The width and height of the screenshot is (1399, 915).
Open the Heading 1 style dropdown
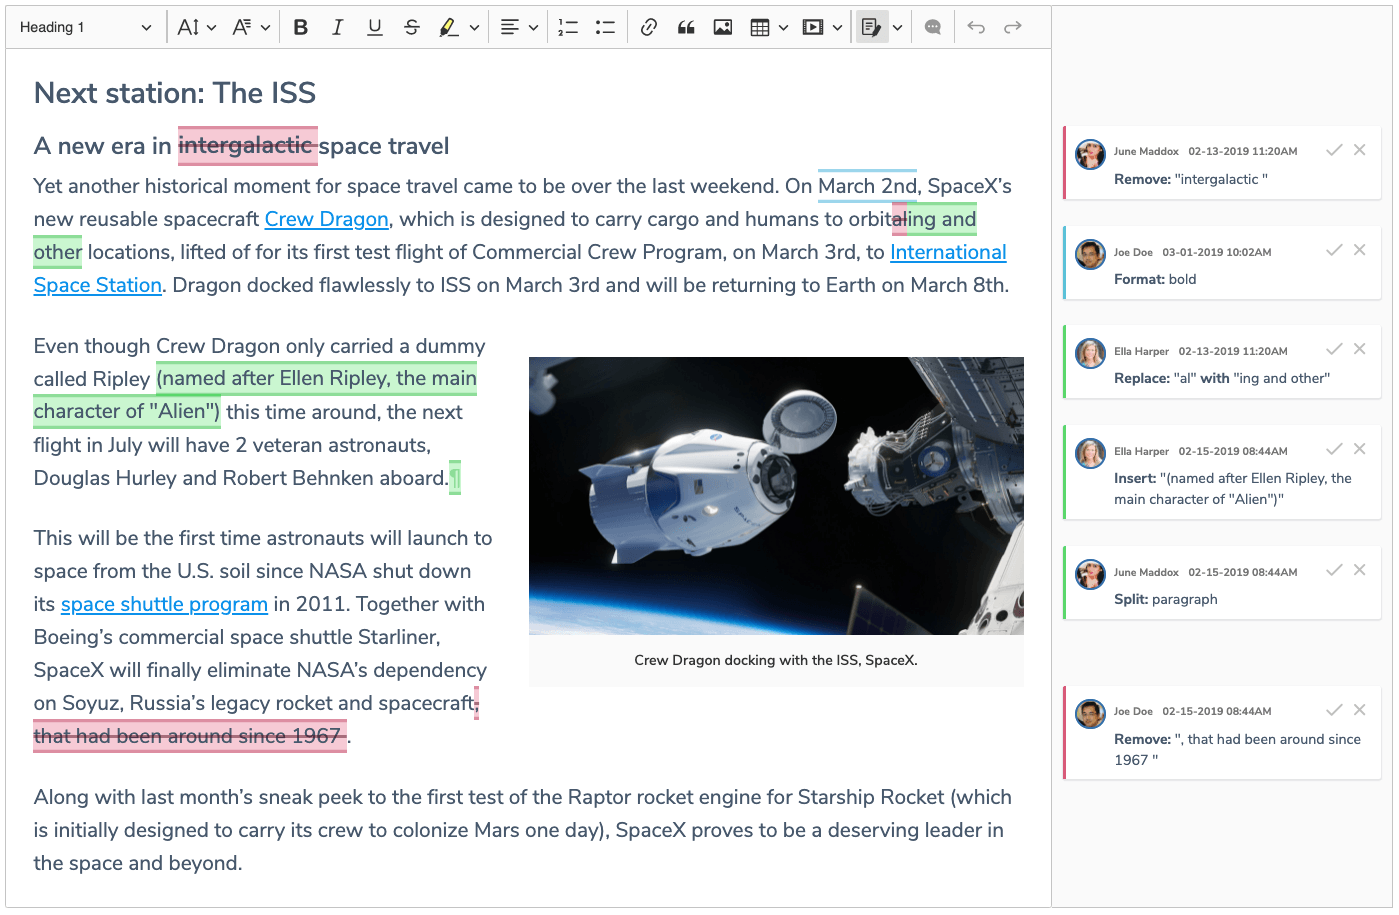[x=85, y=28]
